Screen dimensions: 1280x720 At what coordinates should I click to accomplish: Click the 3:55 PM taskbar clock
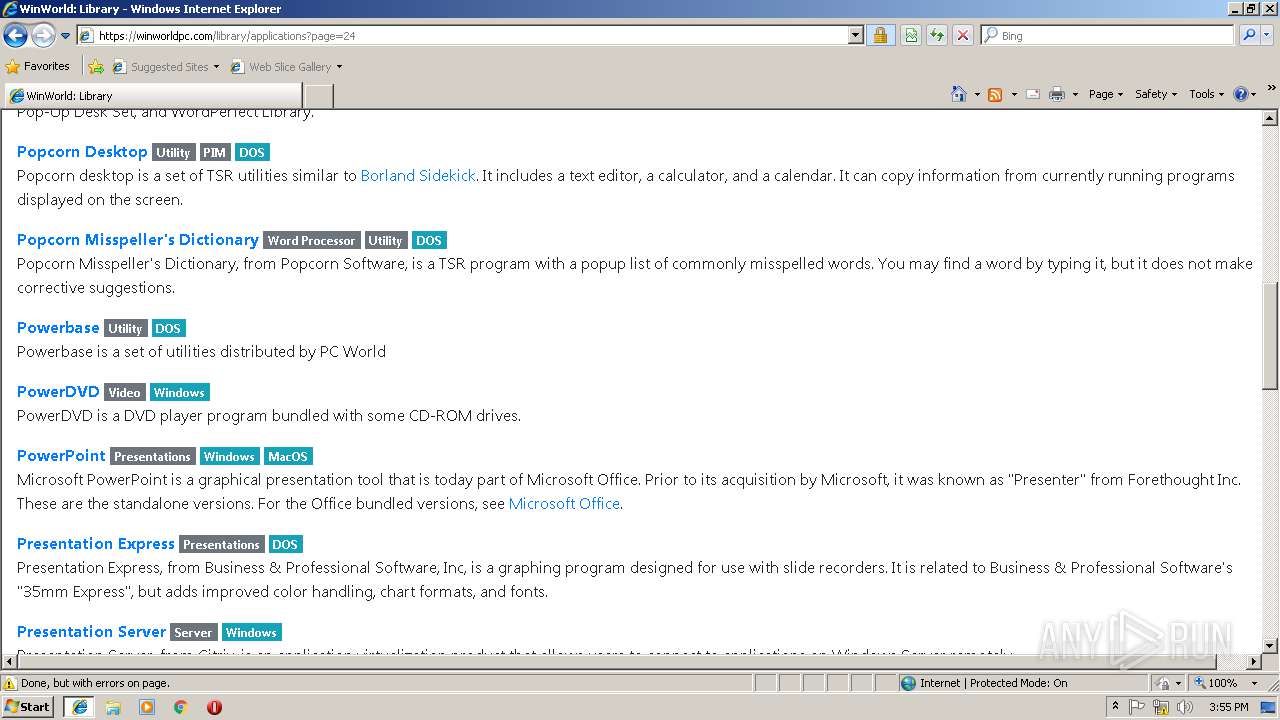click(x=1229, y=707)
